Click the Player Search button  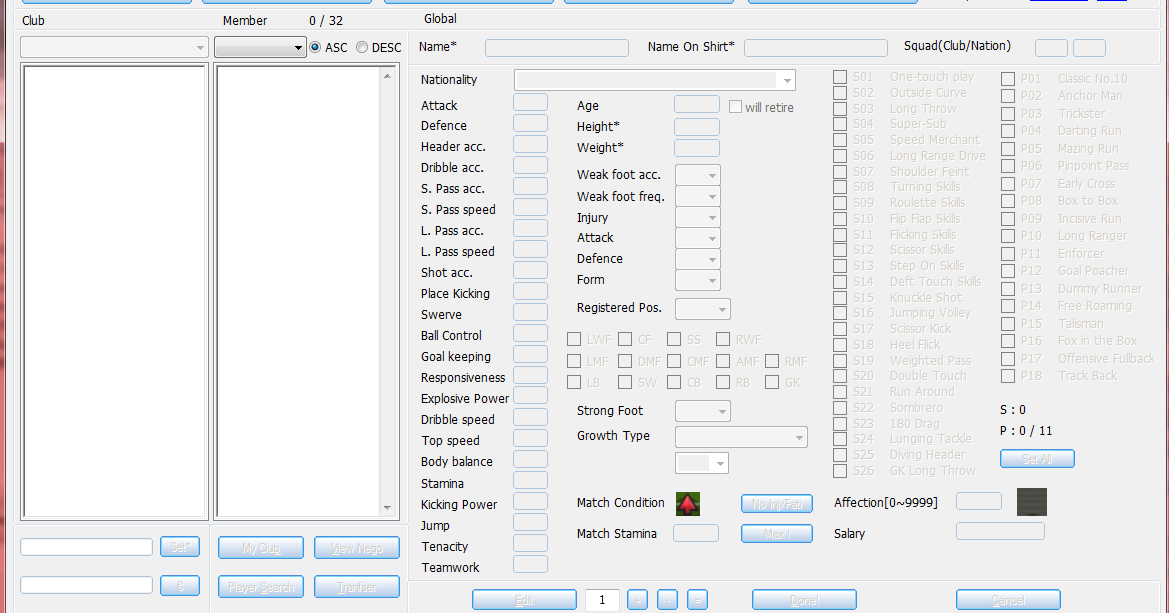point(260,587)
